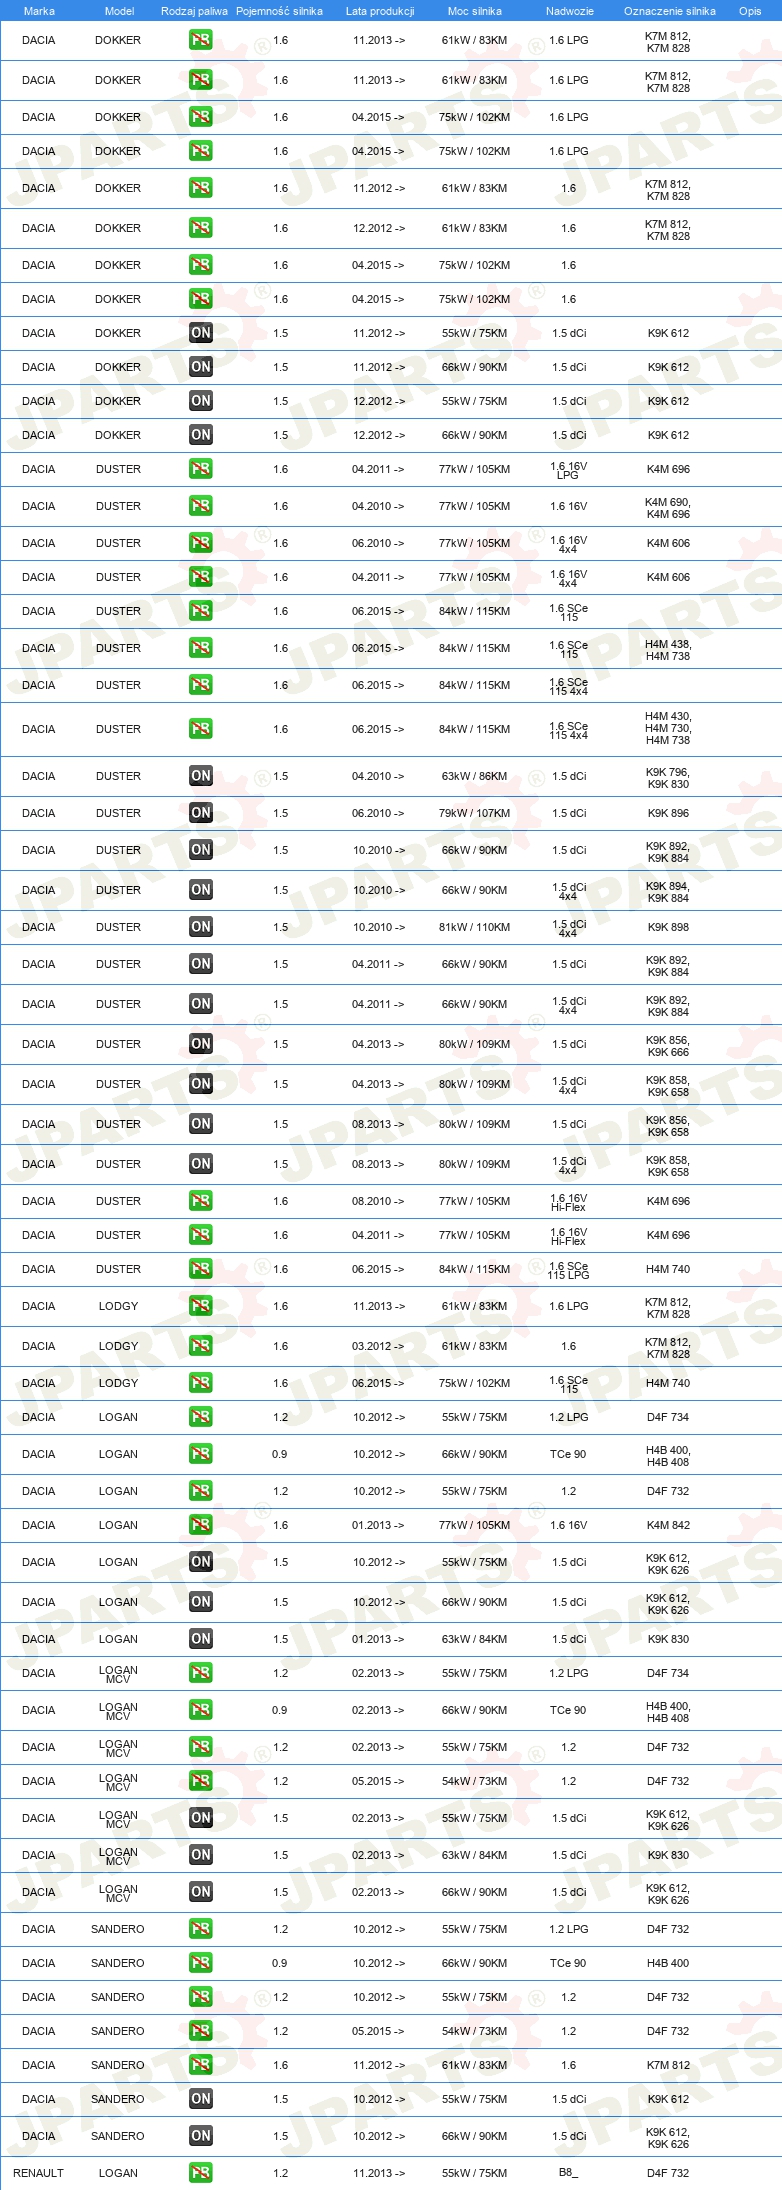Click the diesel ON icon in the Logan MCV K9K 830 row
782x2190 pixels.
(x=201, y=1855)
